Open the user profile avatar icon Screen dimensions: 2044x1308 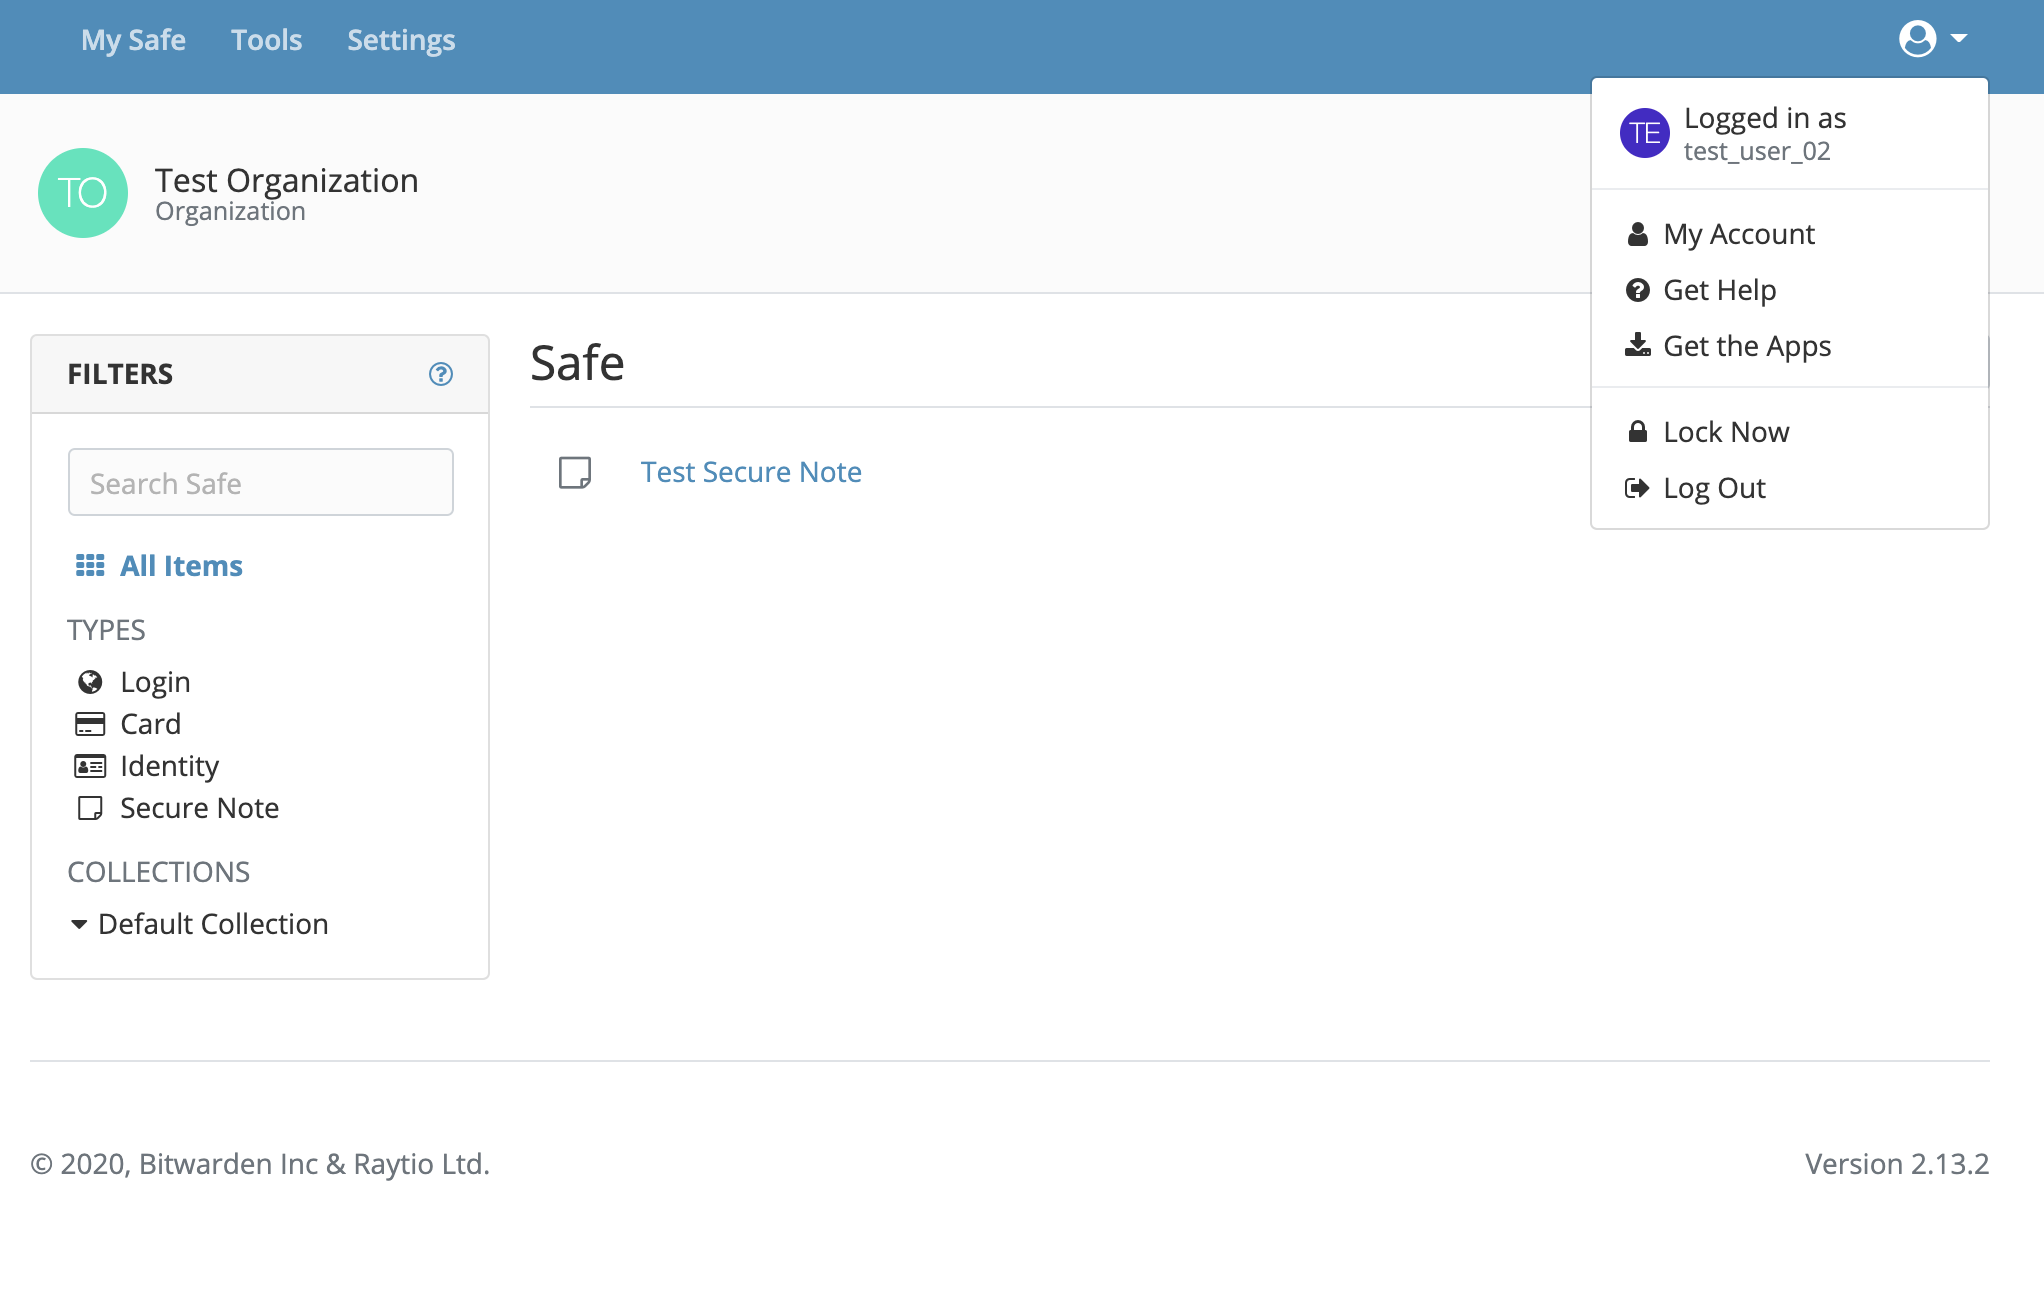click(1917, 39)
